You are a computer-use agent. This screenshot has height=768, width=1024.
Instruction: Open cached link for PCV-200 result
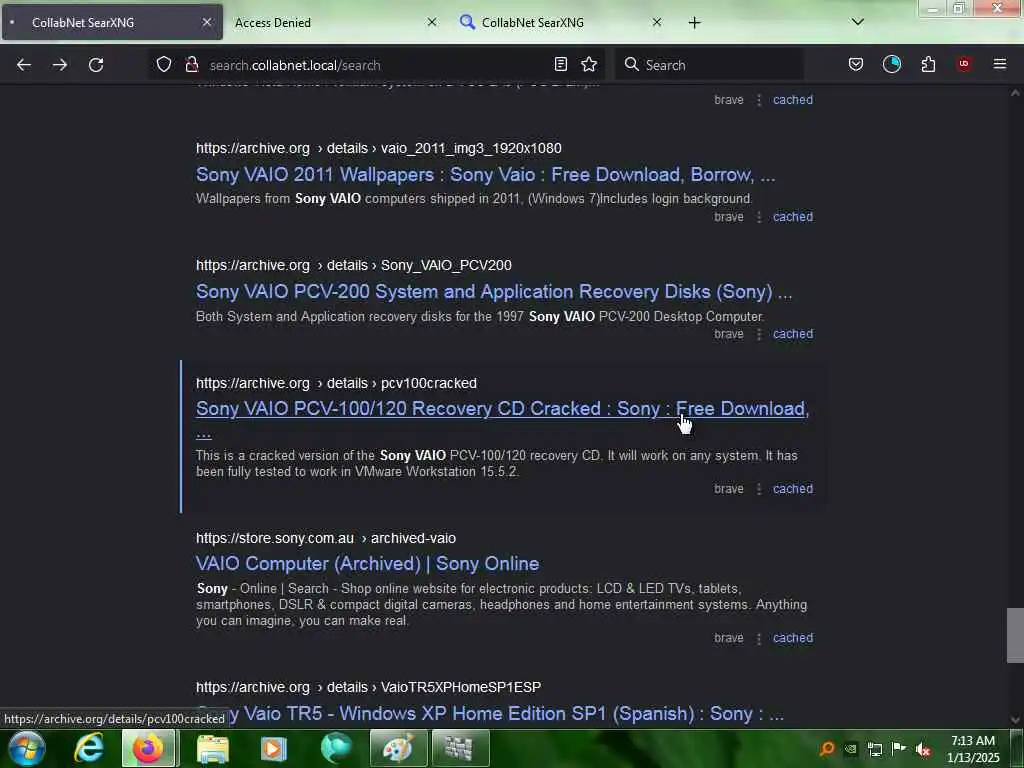click(793, 334)
